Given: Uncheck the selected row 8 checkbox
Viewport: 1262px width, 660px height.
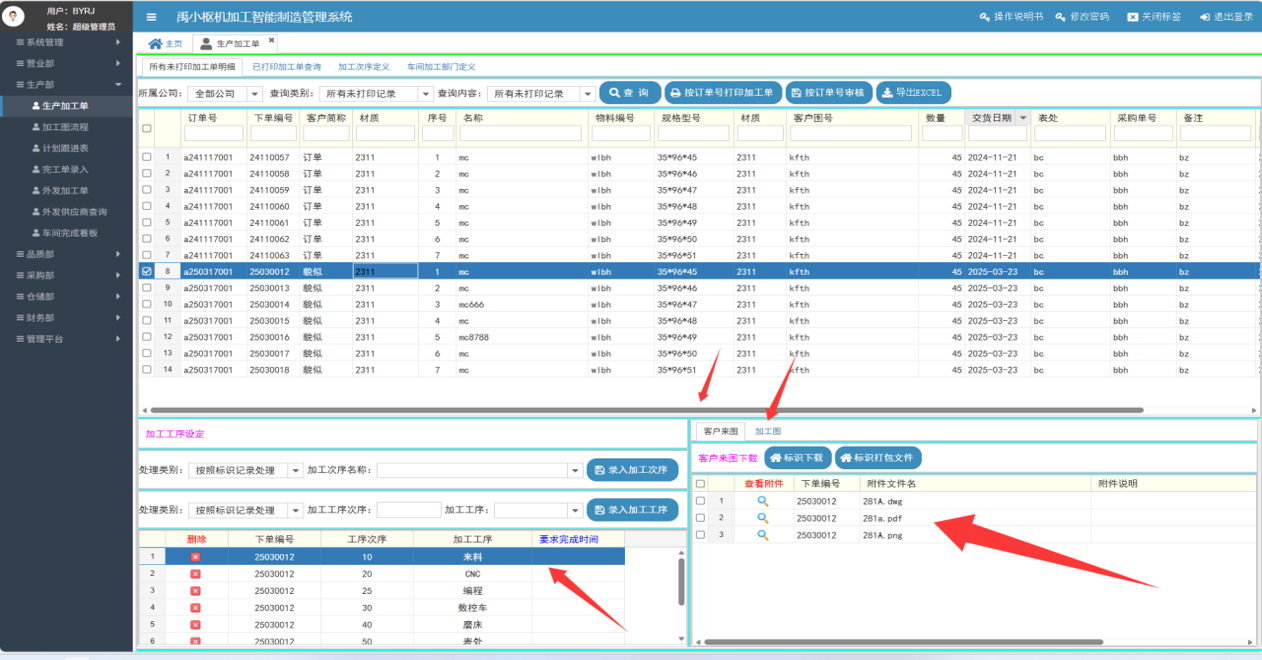Looking at the screenshot, I should coord(147,271).
